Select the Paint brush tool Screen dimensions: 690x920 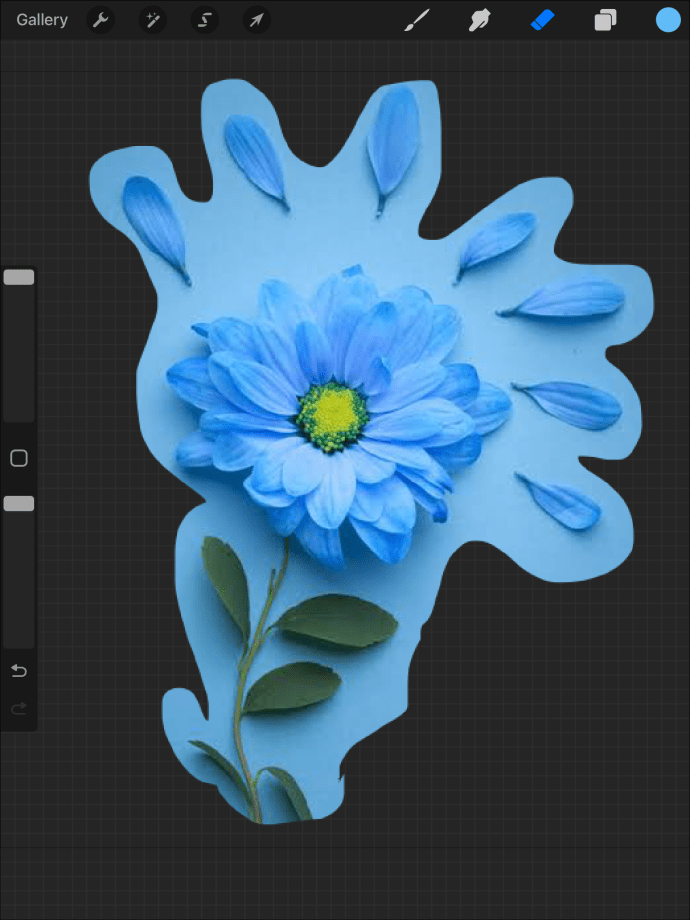(417, 21)
